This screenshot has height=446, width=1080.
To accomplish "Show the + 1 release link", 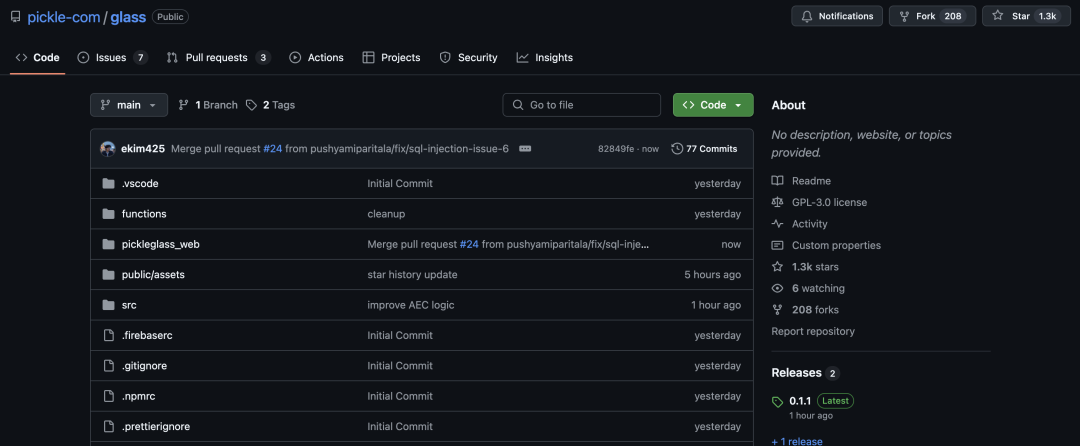I will coord(797,441).
